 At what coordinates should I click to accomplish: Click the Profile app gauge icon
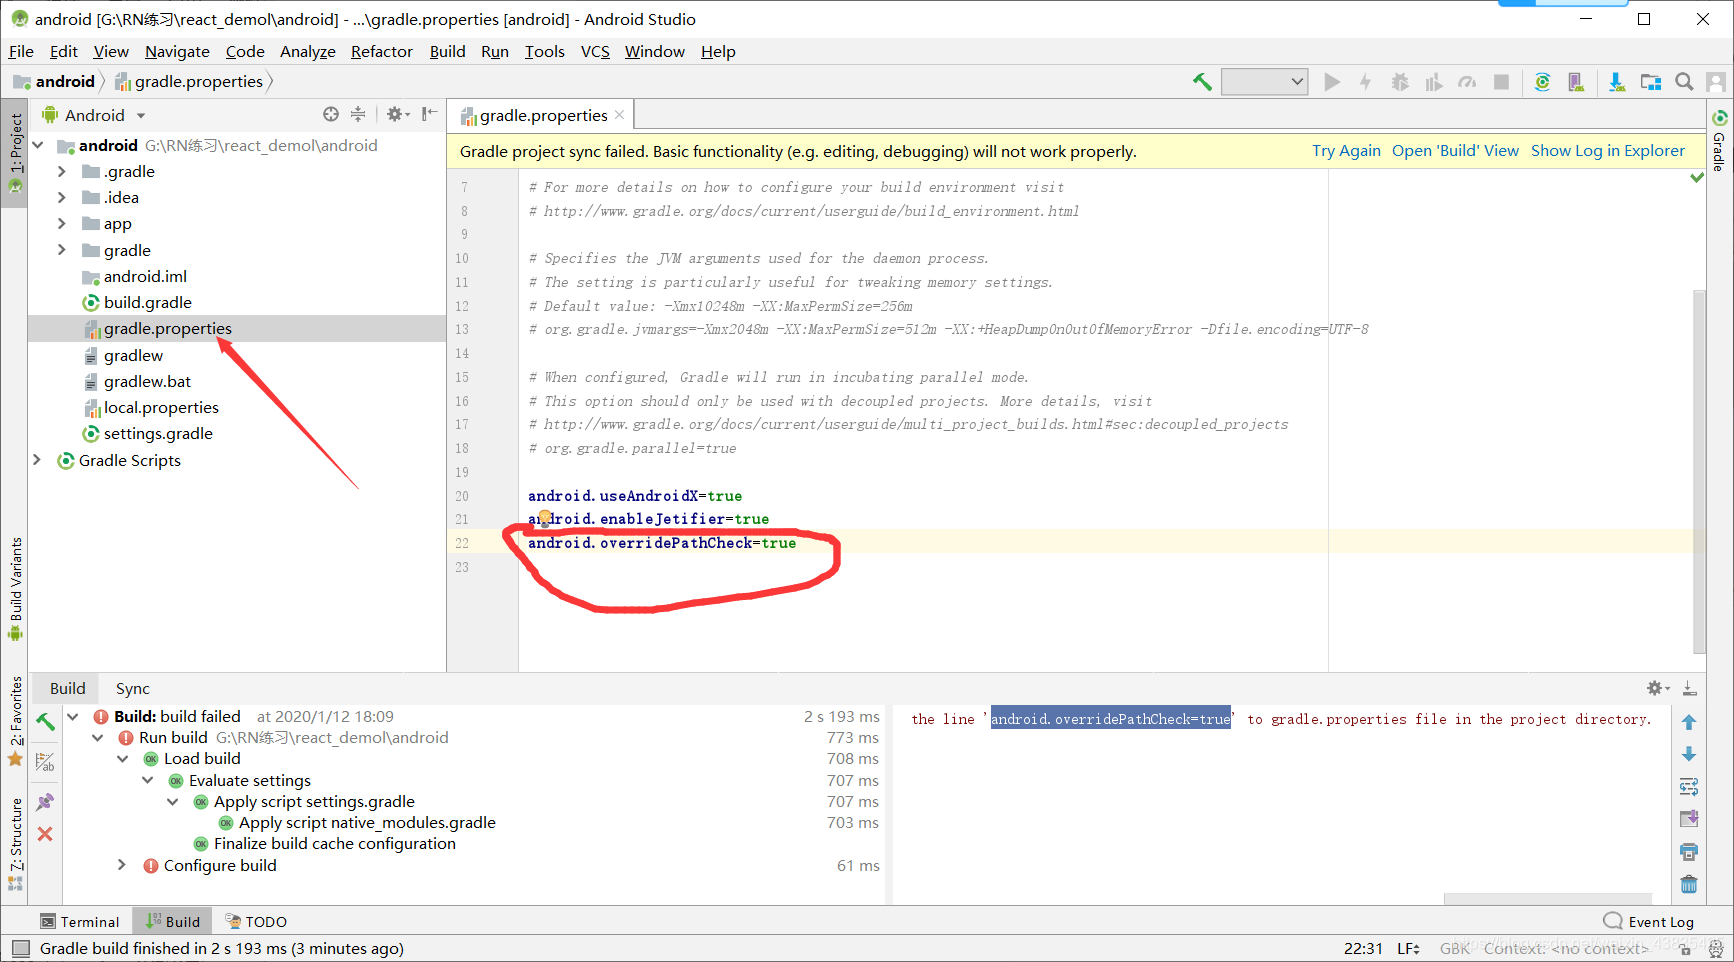[x=1467, y=82]
